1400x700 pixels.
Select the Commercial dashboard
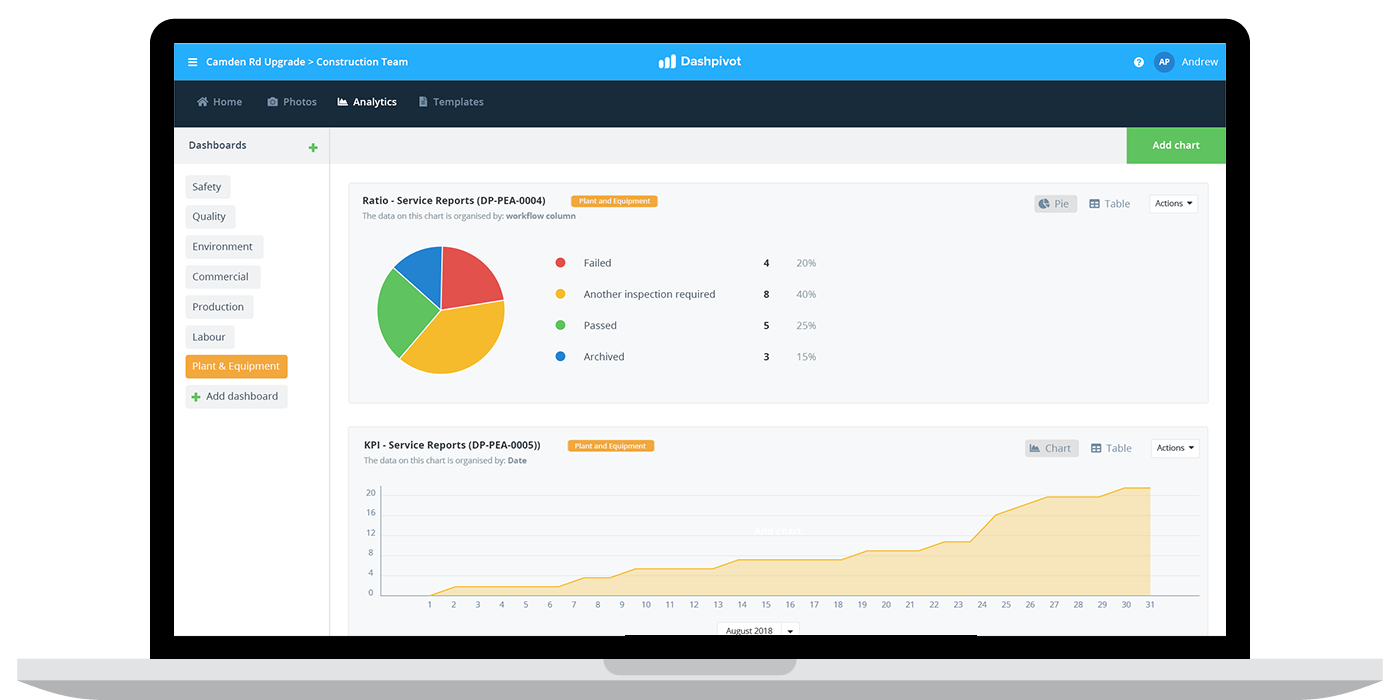222,277
